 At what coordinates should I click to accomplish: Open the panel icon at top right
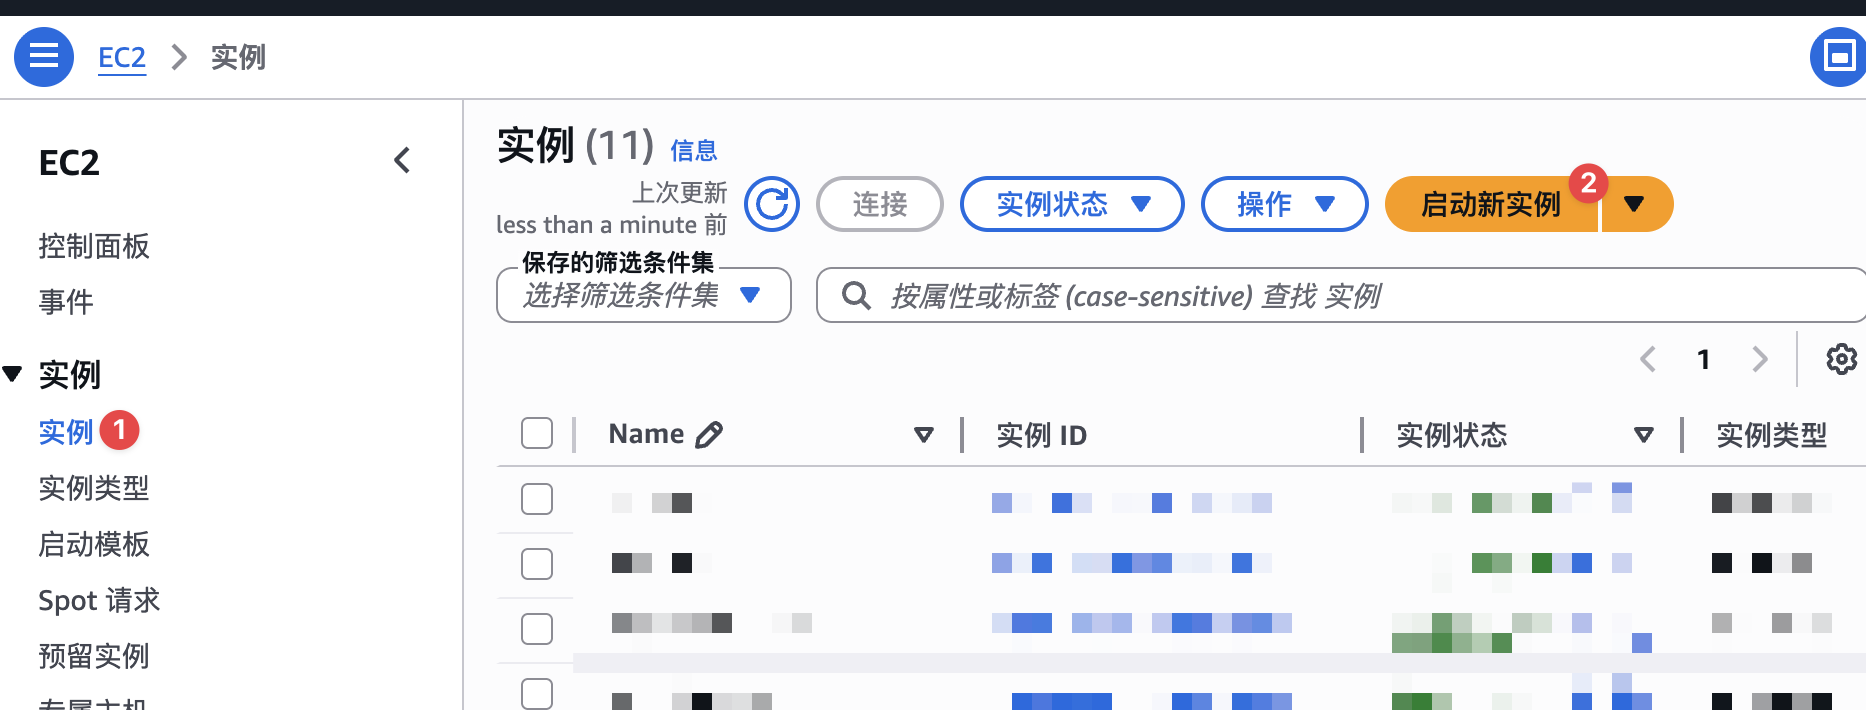click(x=1839, y=57)
